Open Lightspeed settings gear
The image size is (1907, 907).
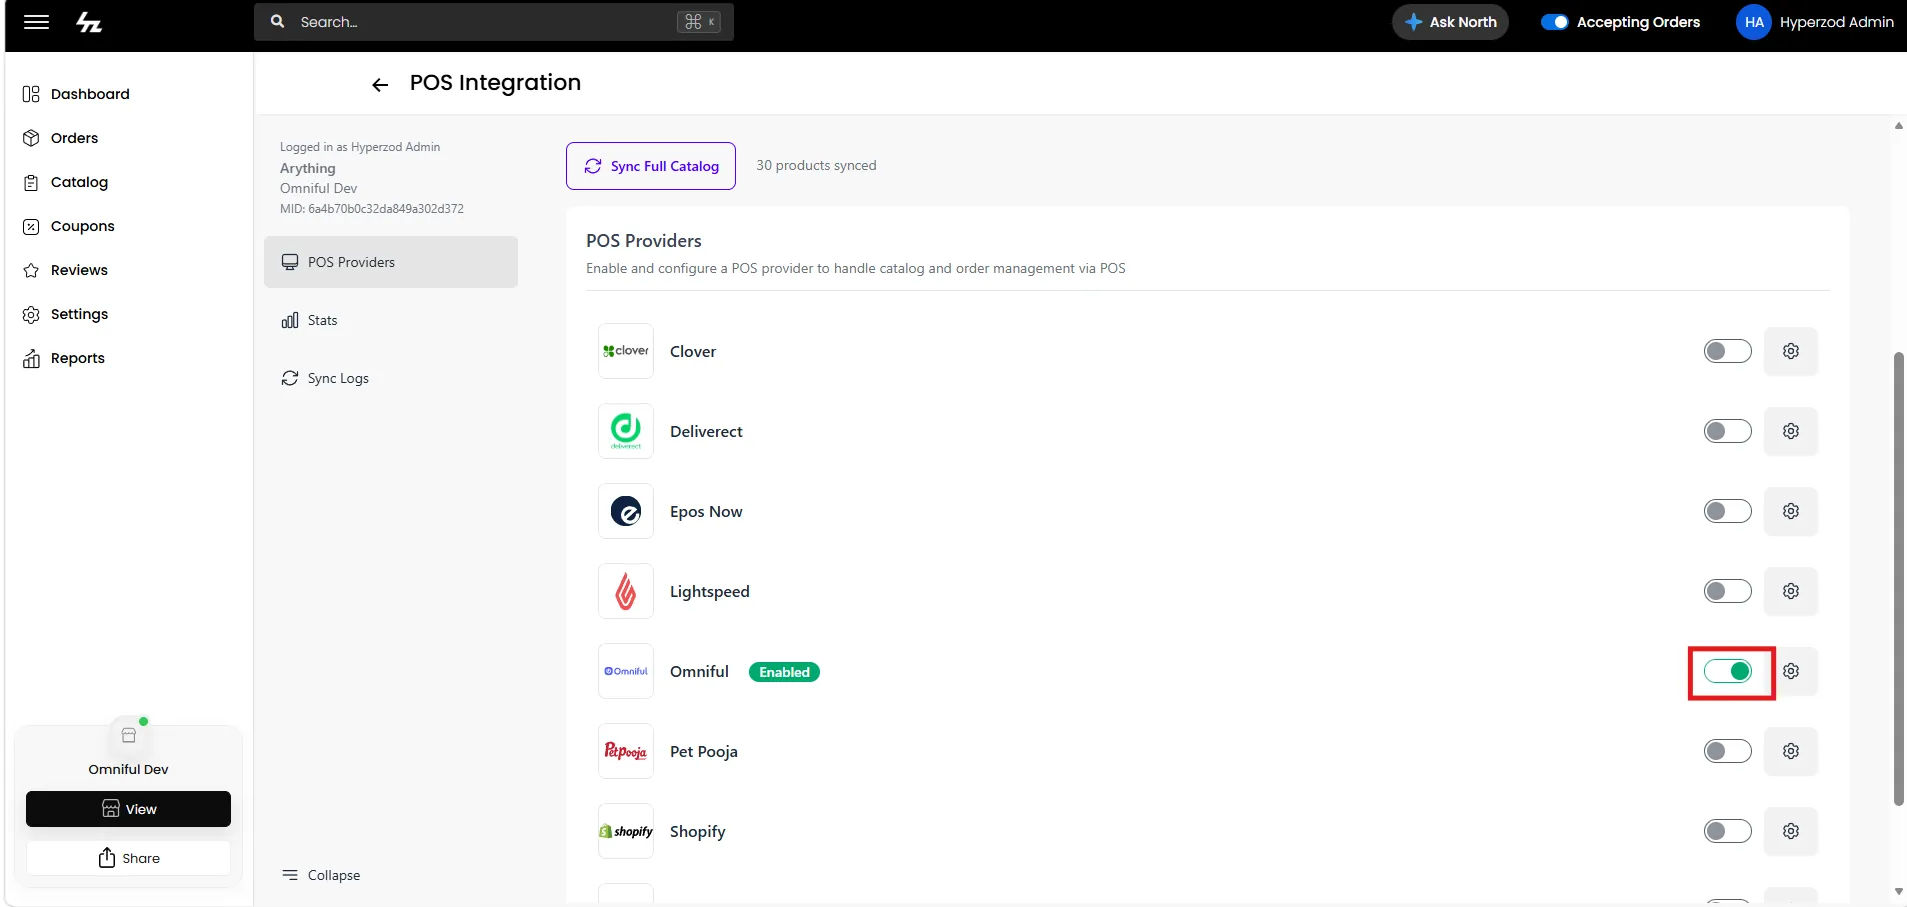[1790, 591]
